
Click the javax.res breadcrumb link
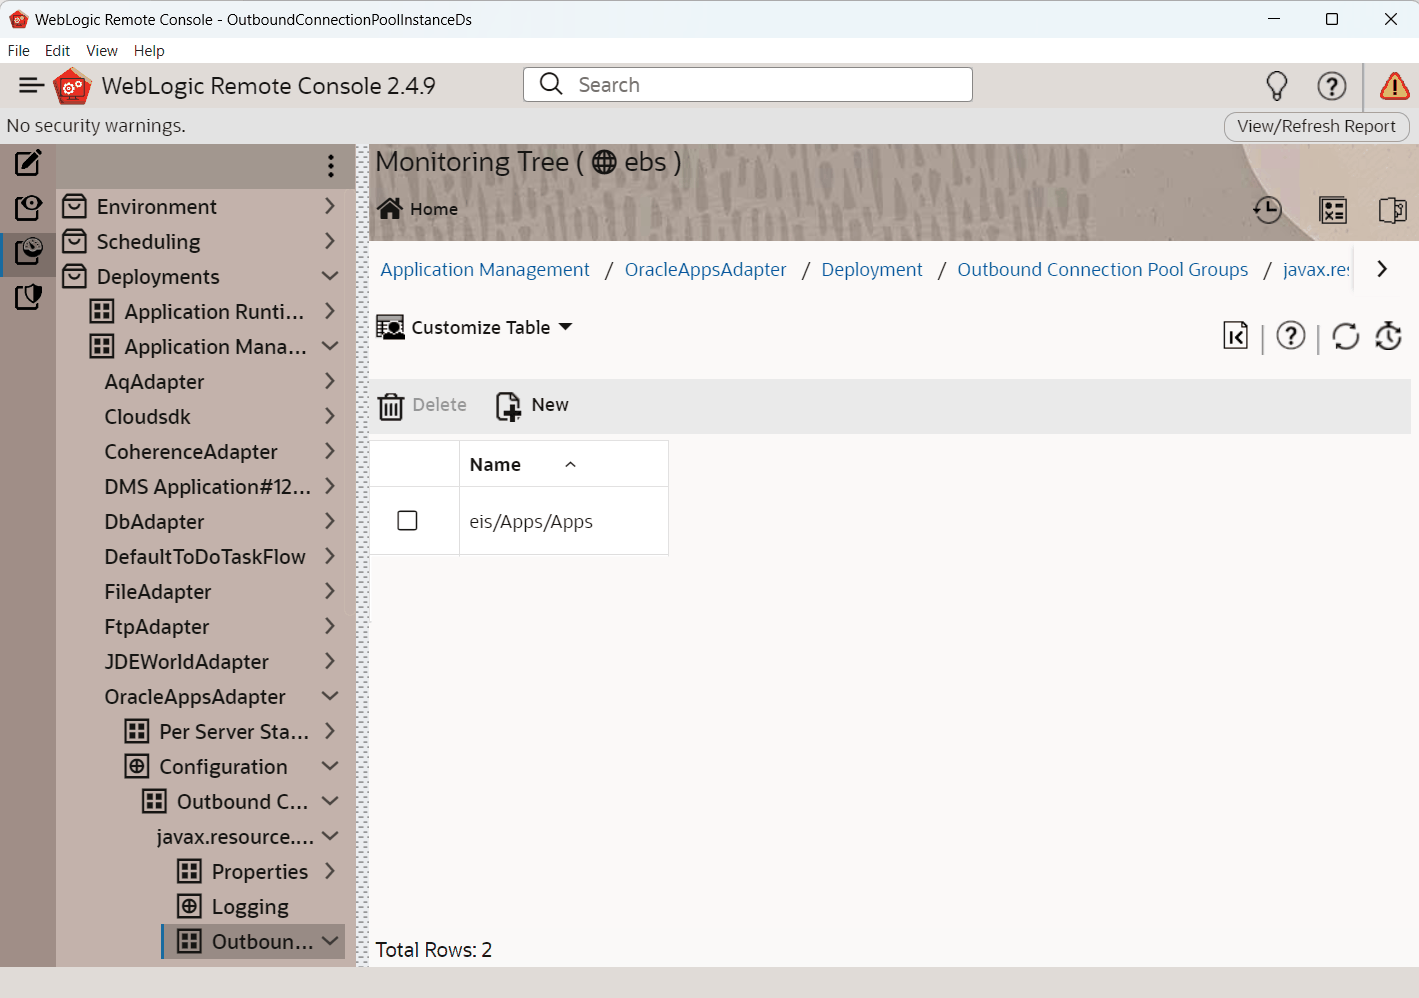coord(1316,270)
